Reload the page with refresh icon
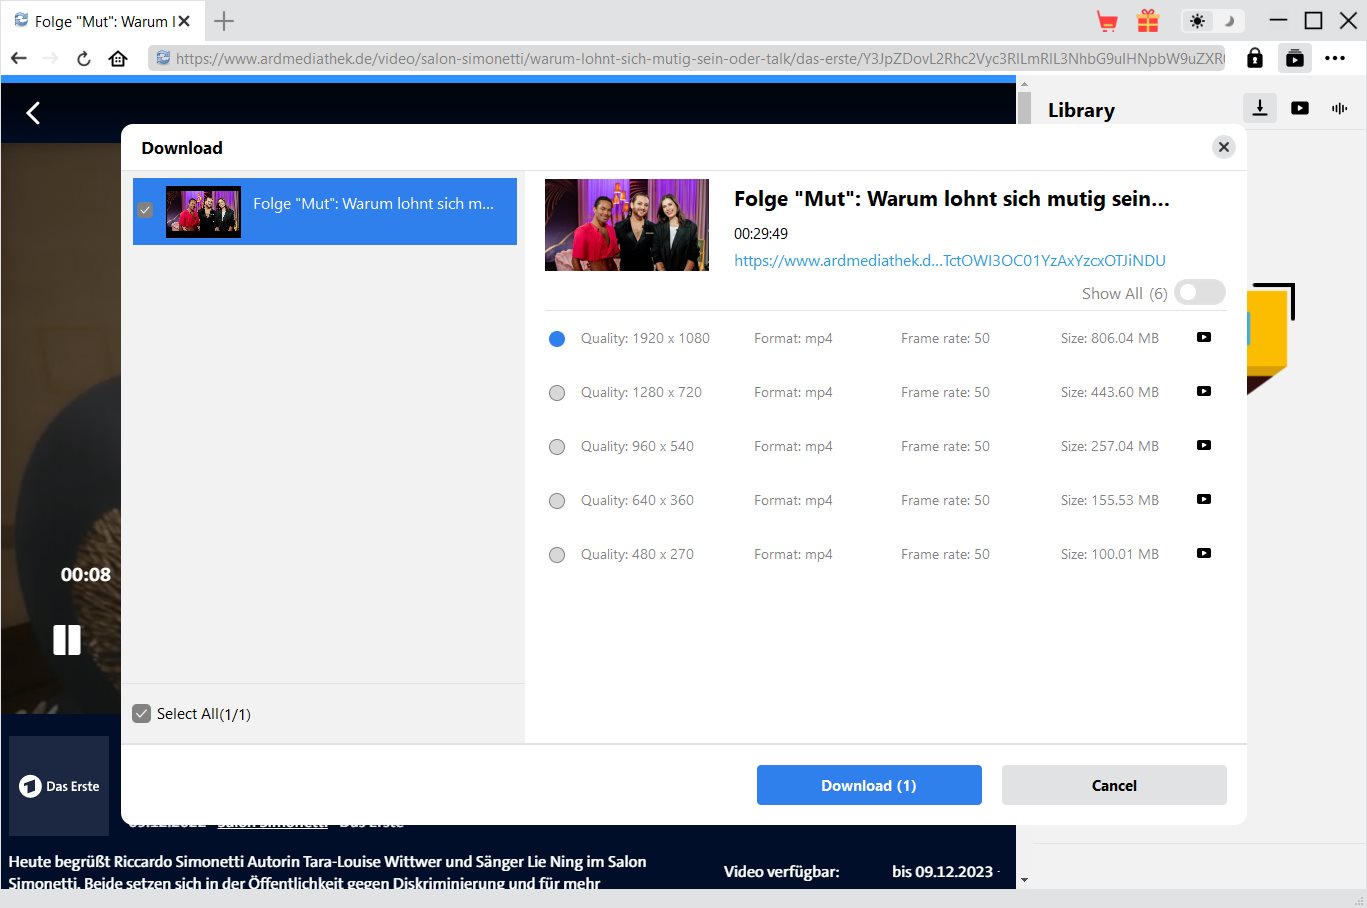This screenshot has width=1367, height=908. click(x=84, y=58)
